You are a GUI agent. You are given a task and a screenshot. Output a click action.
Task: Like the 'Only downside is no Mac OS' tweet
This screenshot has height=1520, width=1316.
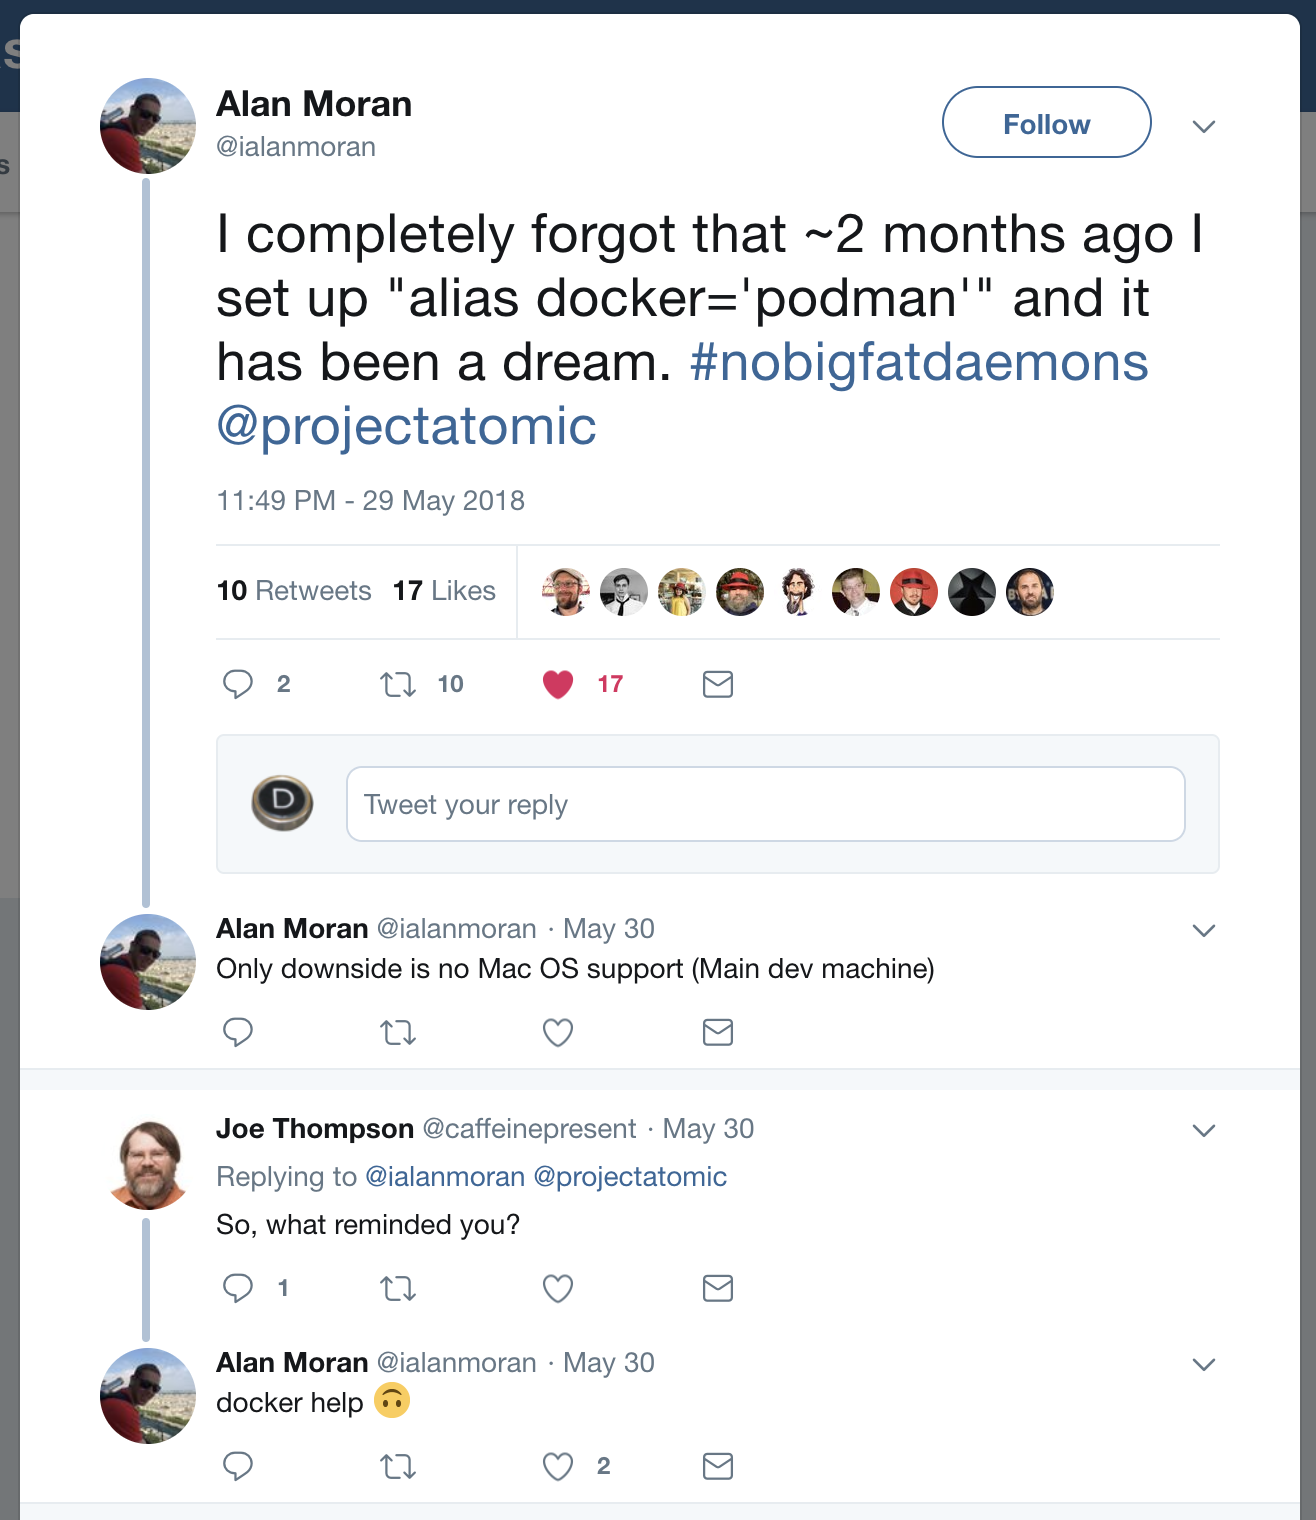(x=558, y=1032)
